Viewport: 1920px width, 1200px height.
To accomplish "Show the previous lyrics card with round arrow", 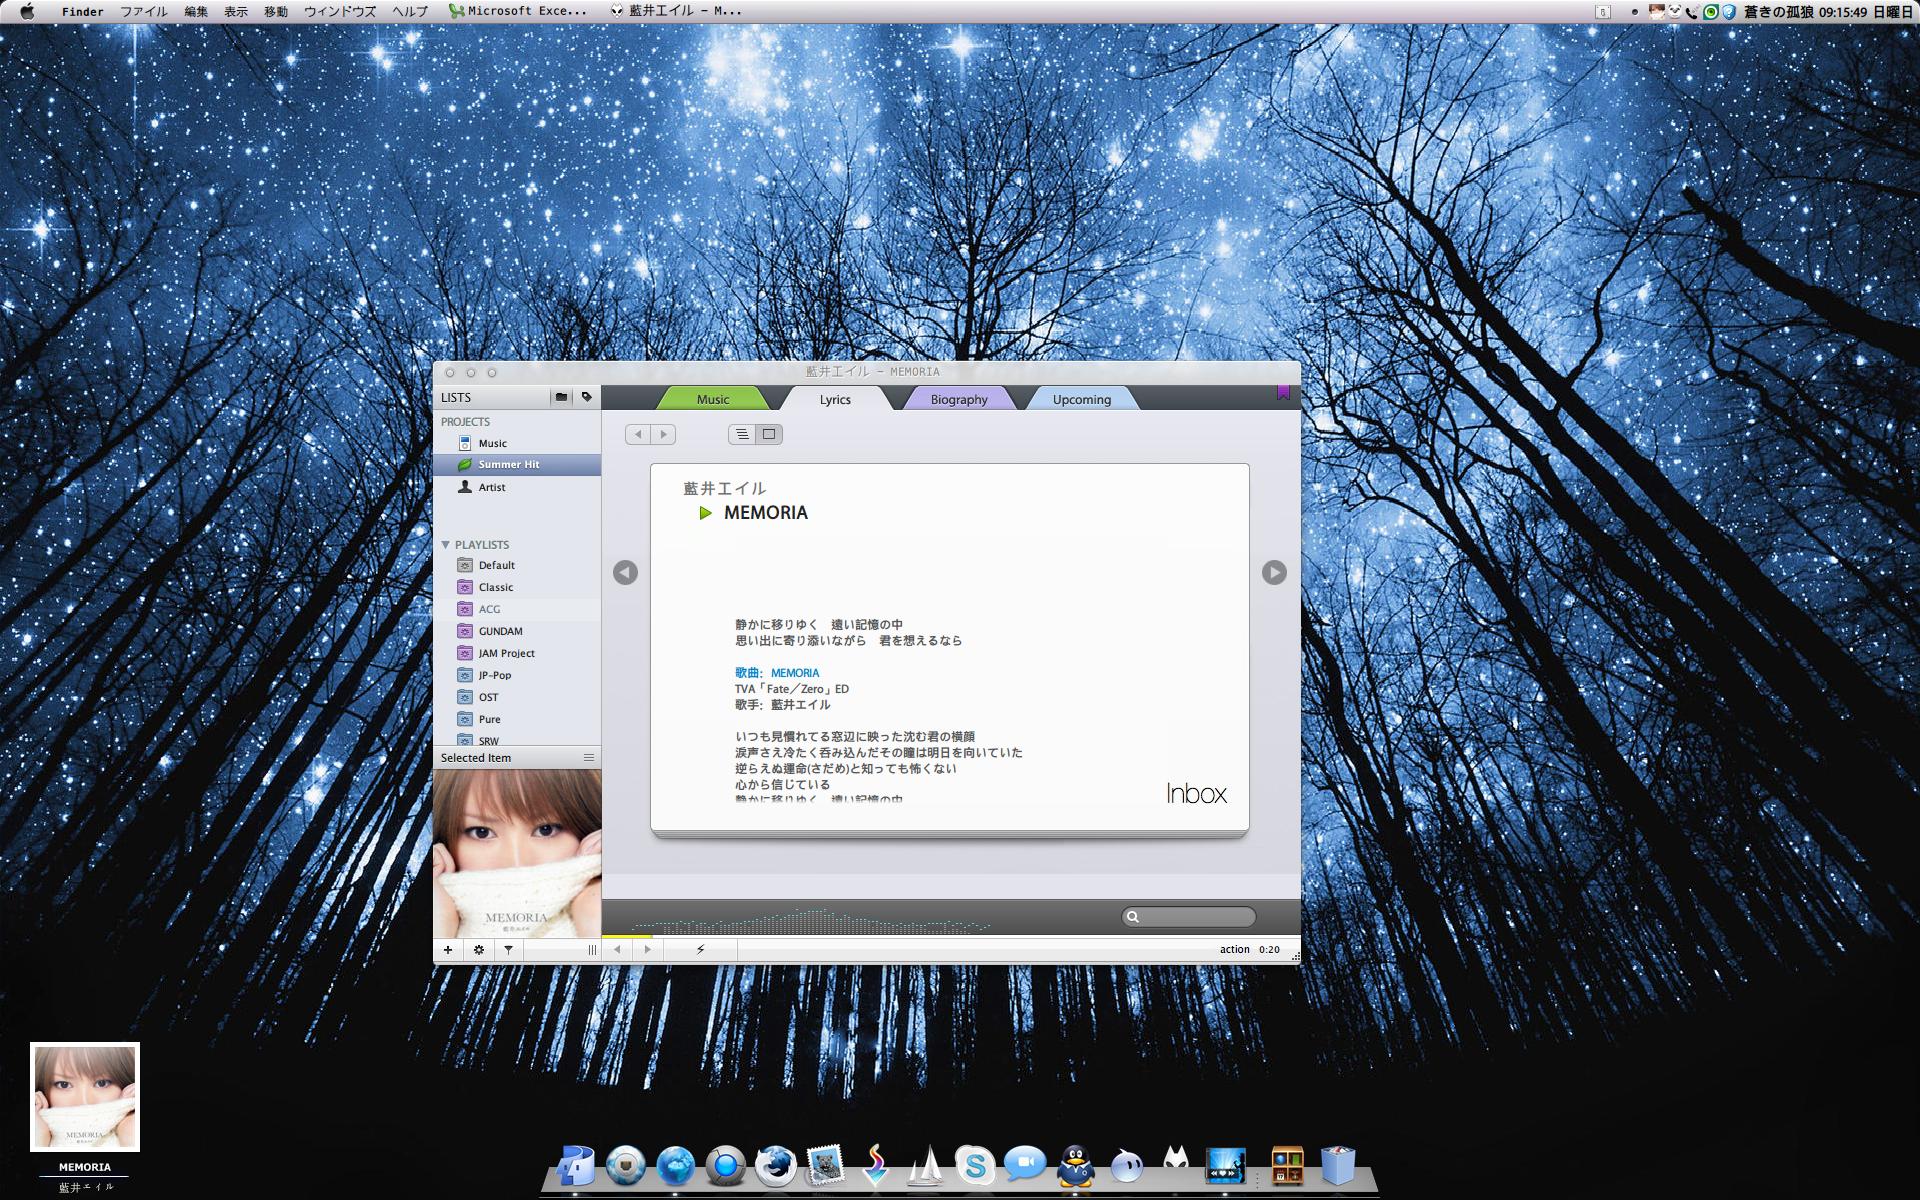I will pyautogui.click(x=625, y=572).
